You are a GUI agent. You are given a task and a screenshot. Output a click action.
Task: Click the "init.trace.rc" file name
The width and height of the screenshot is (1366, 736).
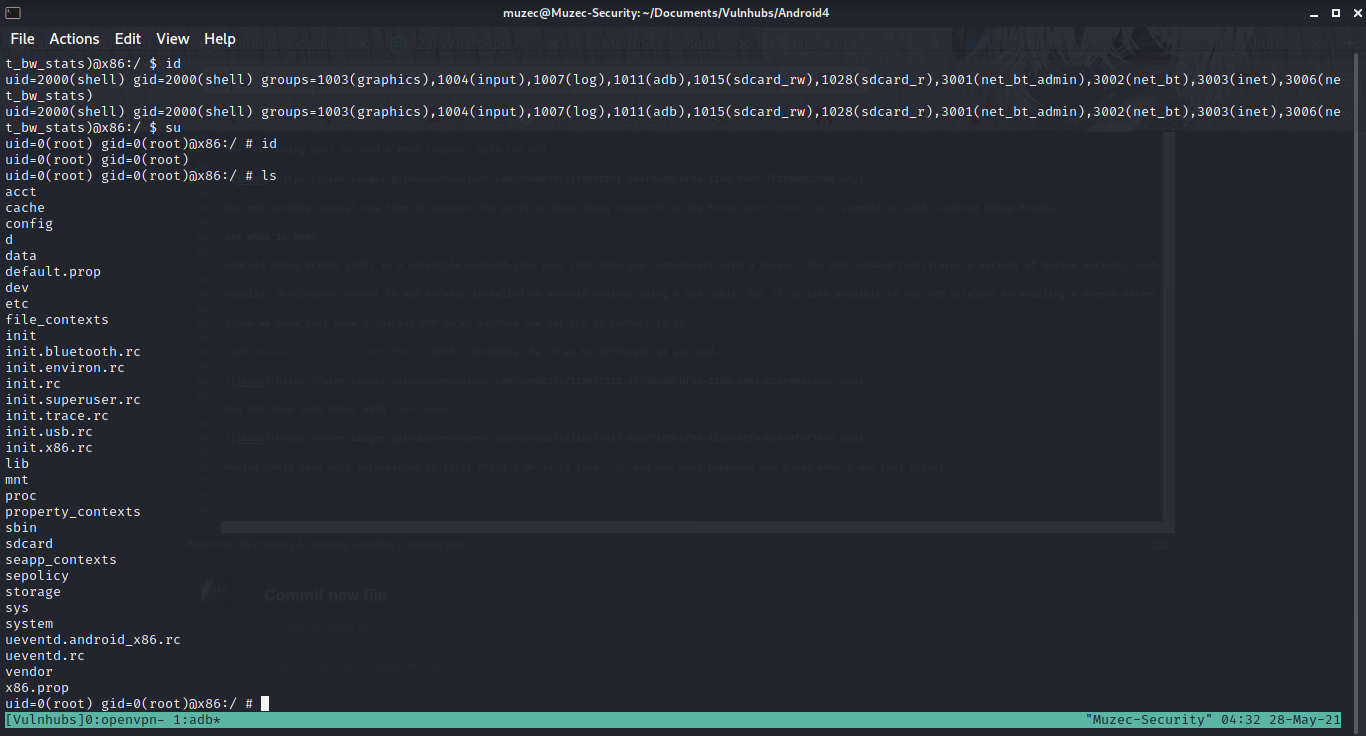click(x=57, y=416)
